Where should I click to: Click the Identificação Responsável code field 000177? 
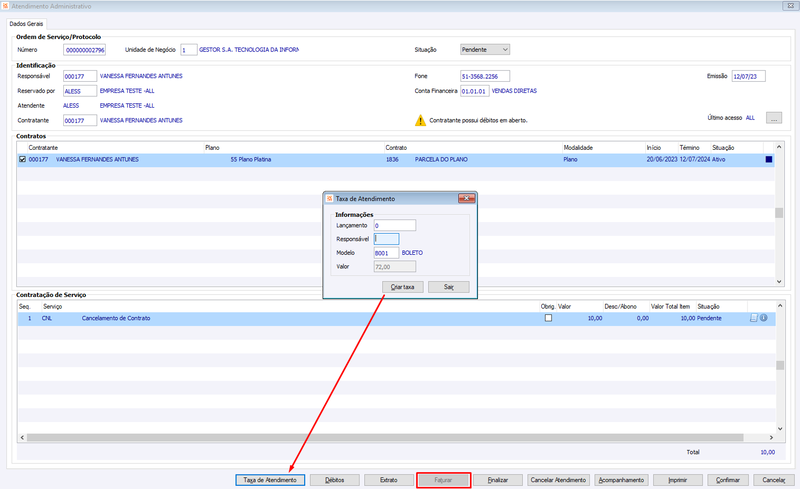pyautogui.click(x=80, y=76)
